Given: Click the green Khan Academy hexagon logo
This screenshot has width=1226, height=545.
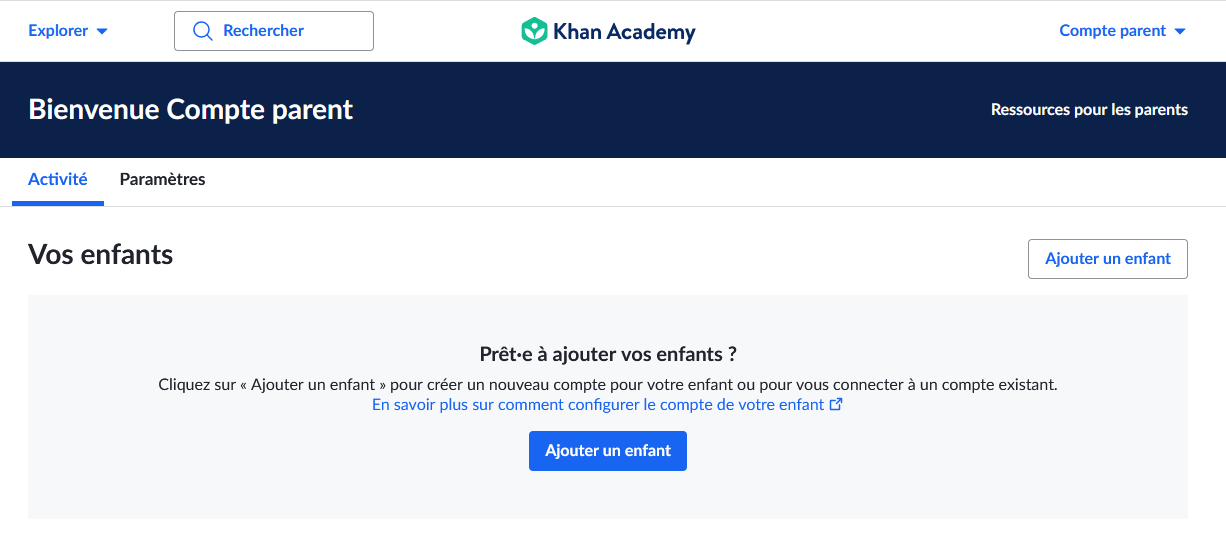Looking at the screenshot, I should click(534, 31).
